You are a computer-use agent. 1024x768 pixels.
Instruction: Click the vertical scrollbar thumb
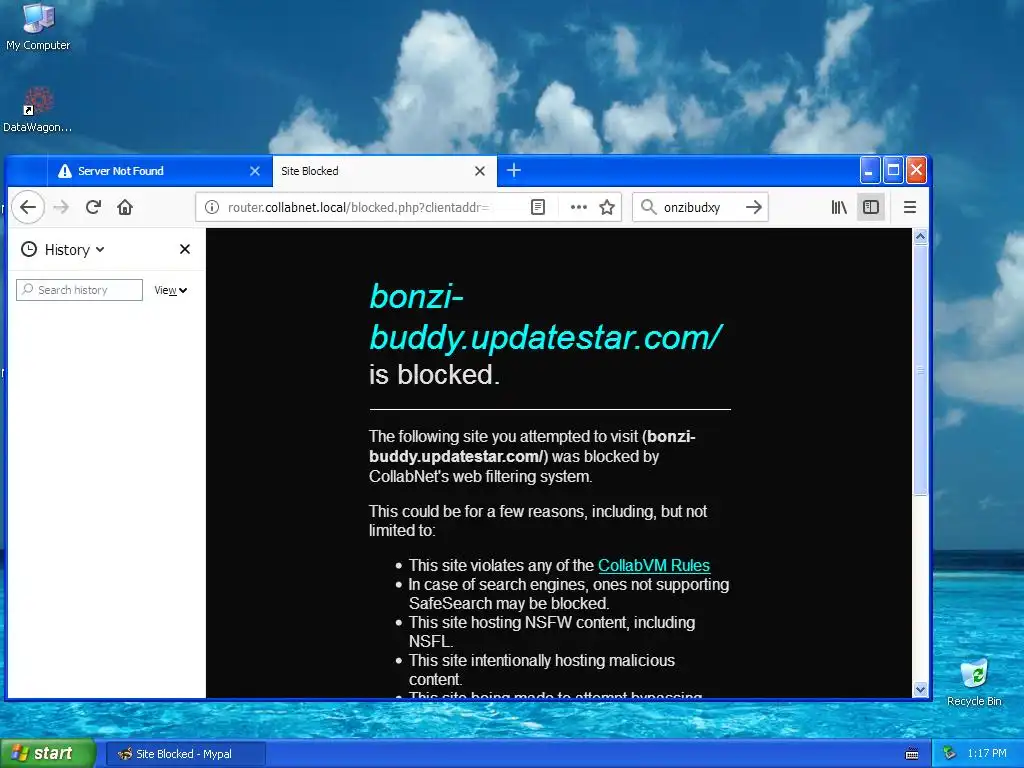point(920,370)
